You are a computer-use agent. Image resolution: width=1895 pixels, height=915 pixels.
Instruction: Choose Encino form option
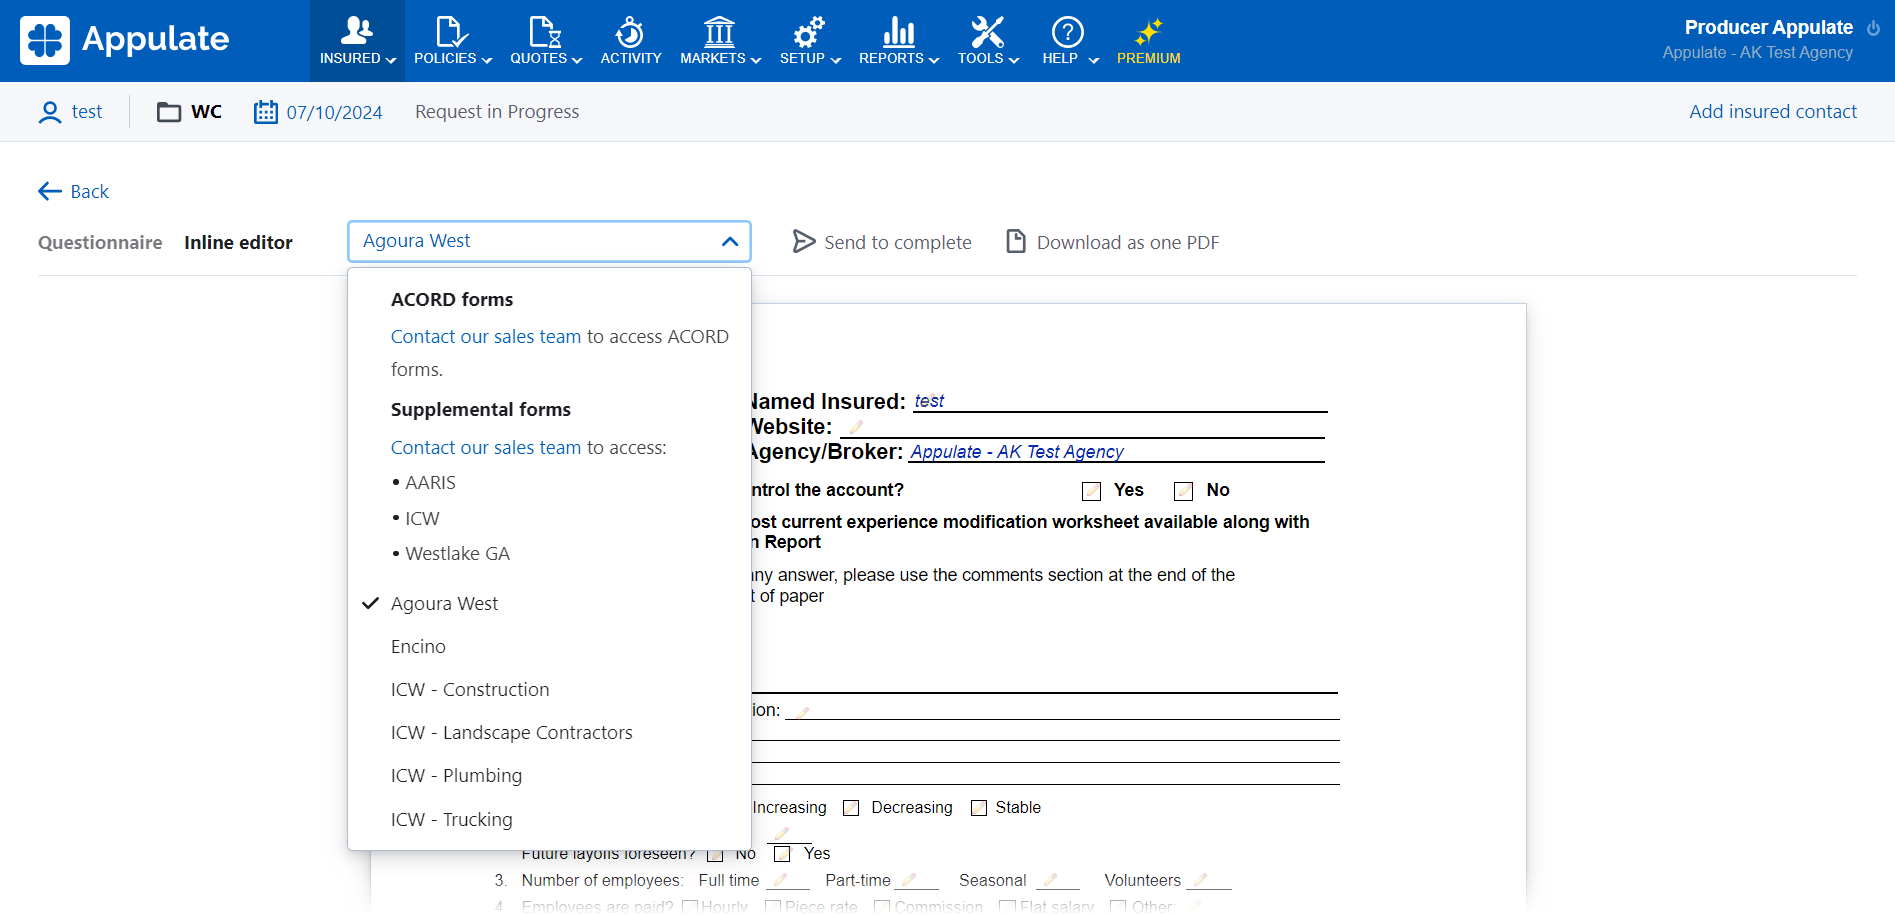coord(418,647)
